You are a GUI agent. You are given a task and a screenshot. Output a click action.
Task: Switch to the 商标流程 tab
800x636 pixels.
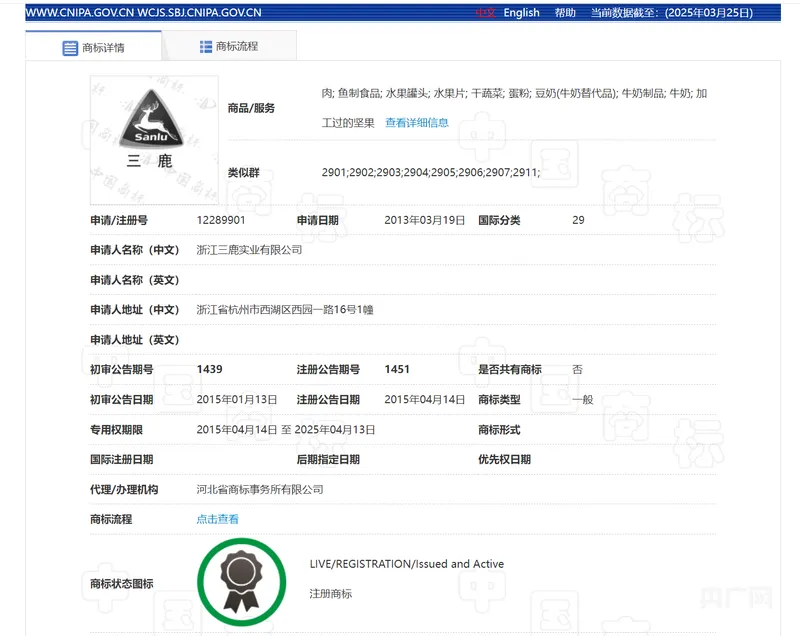pyautogui.click(x=229, y=46)
